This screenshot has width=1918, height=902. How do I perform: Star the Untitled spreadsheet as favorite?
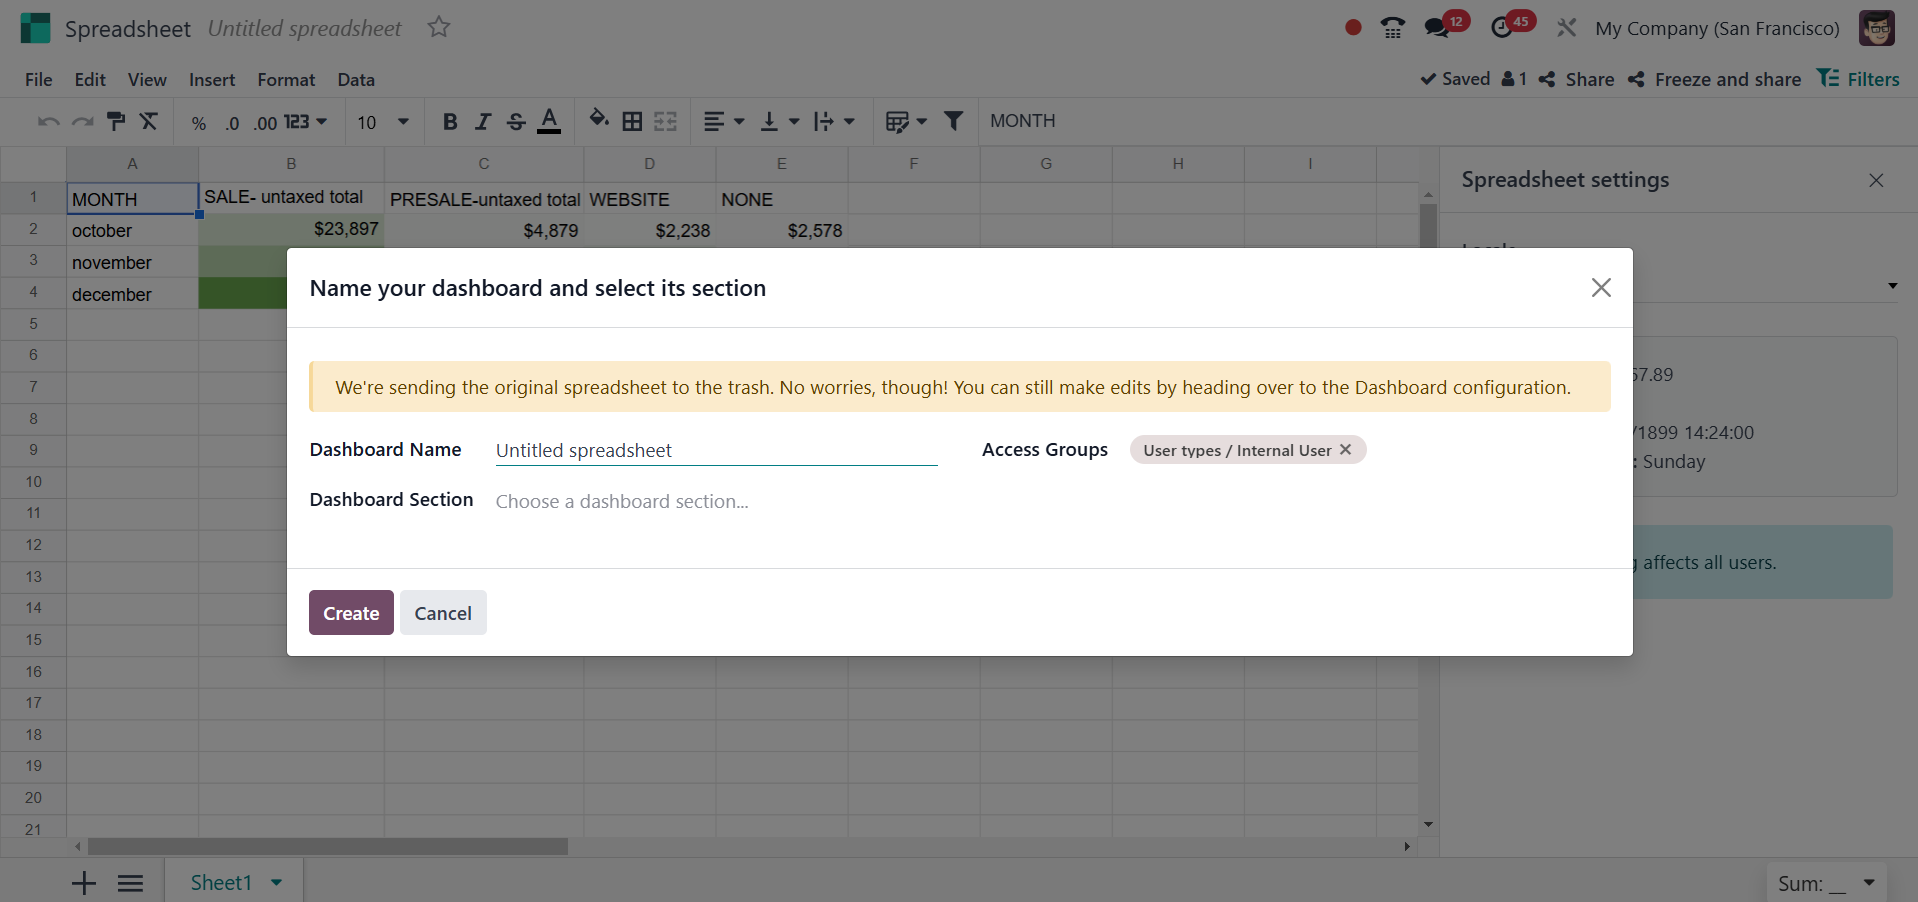point(438,28)
